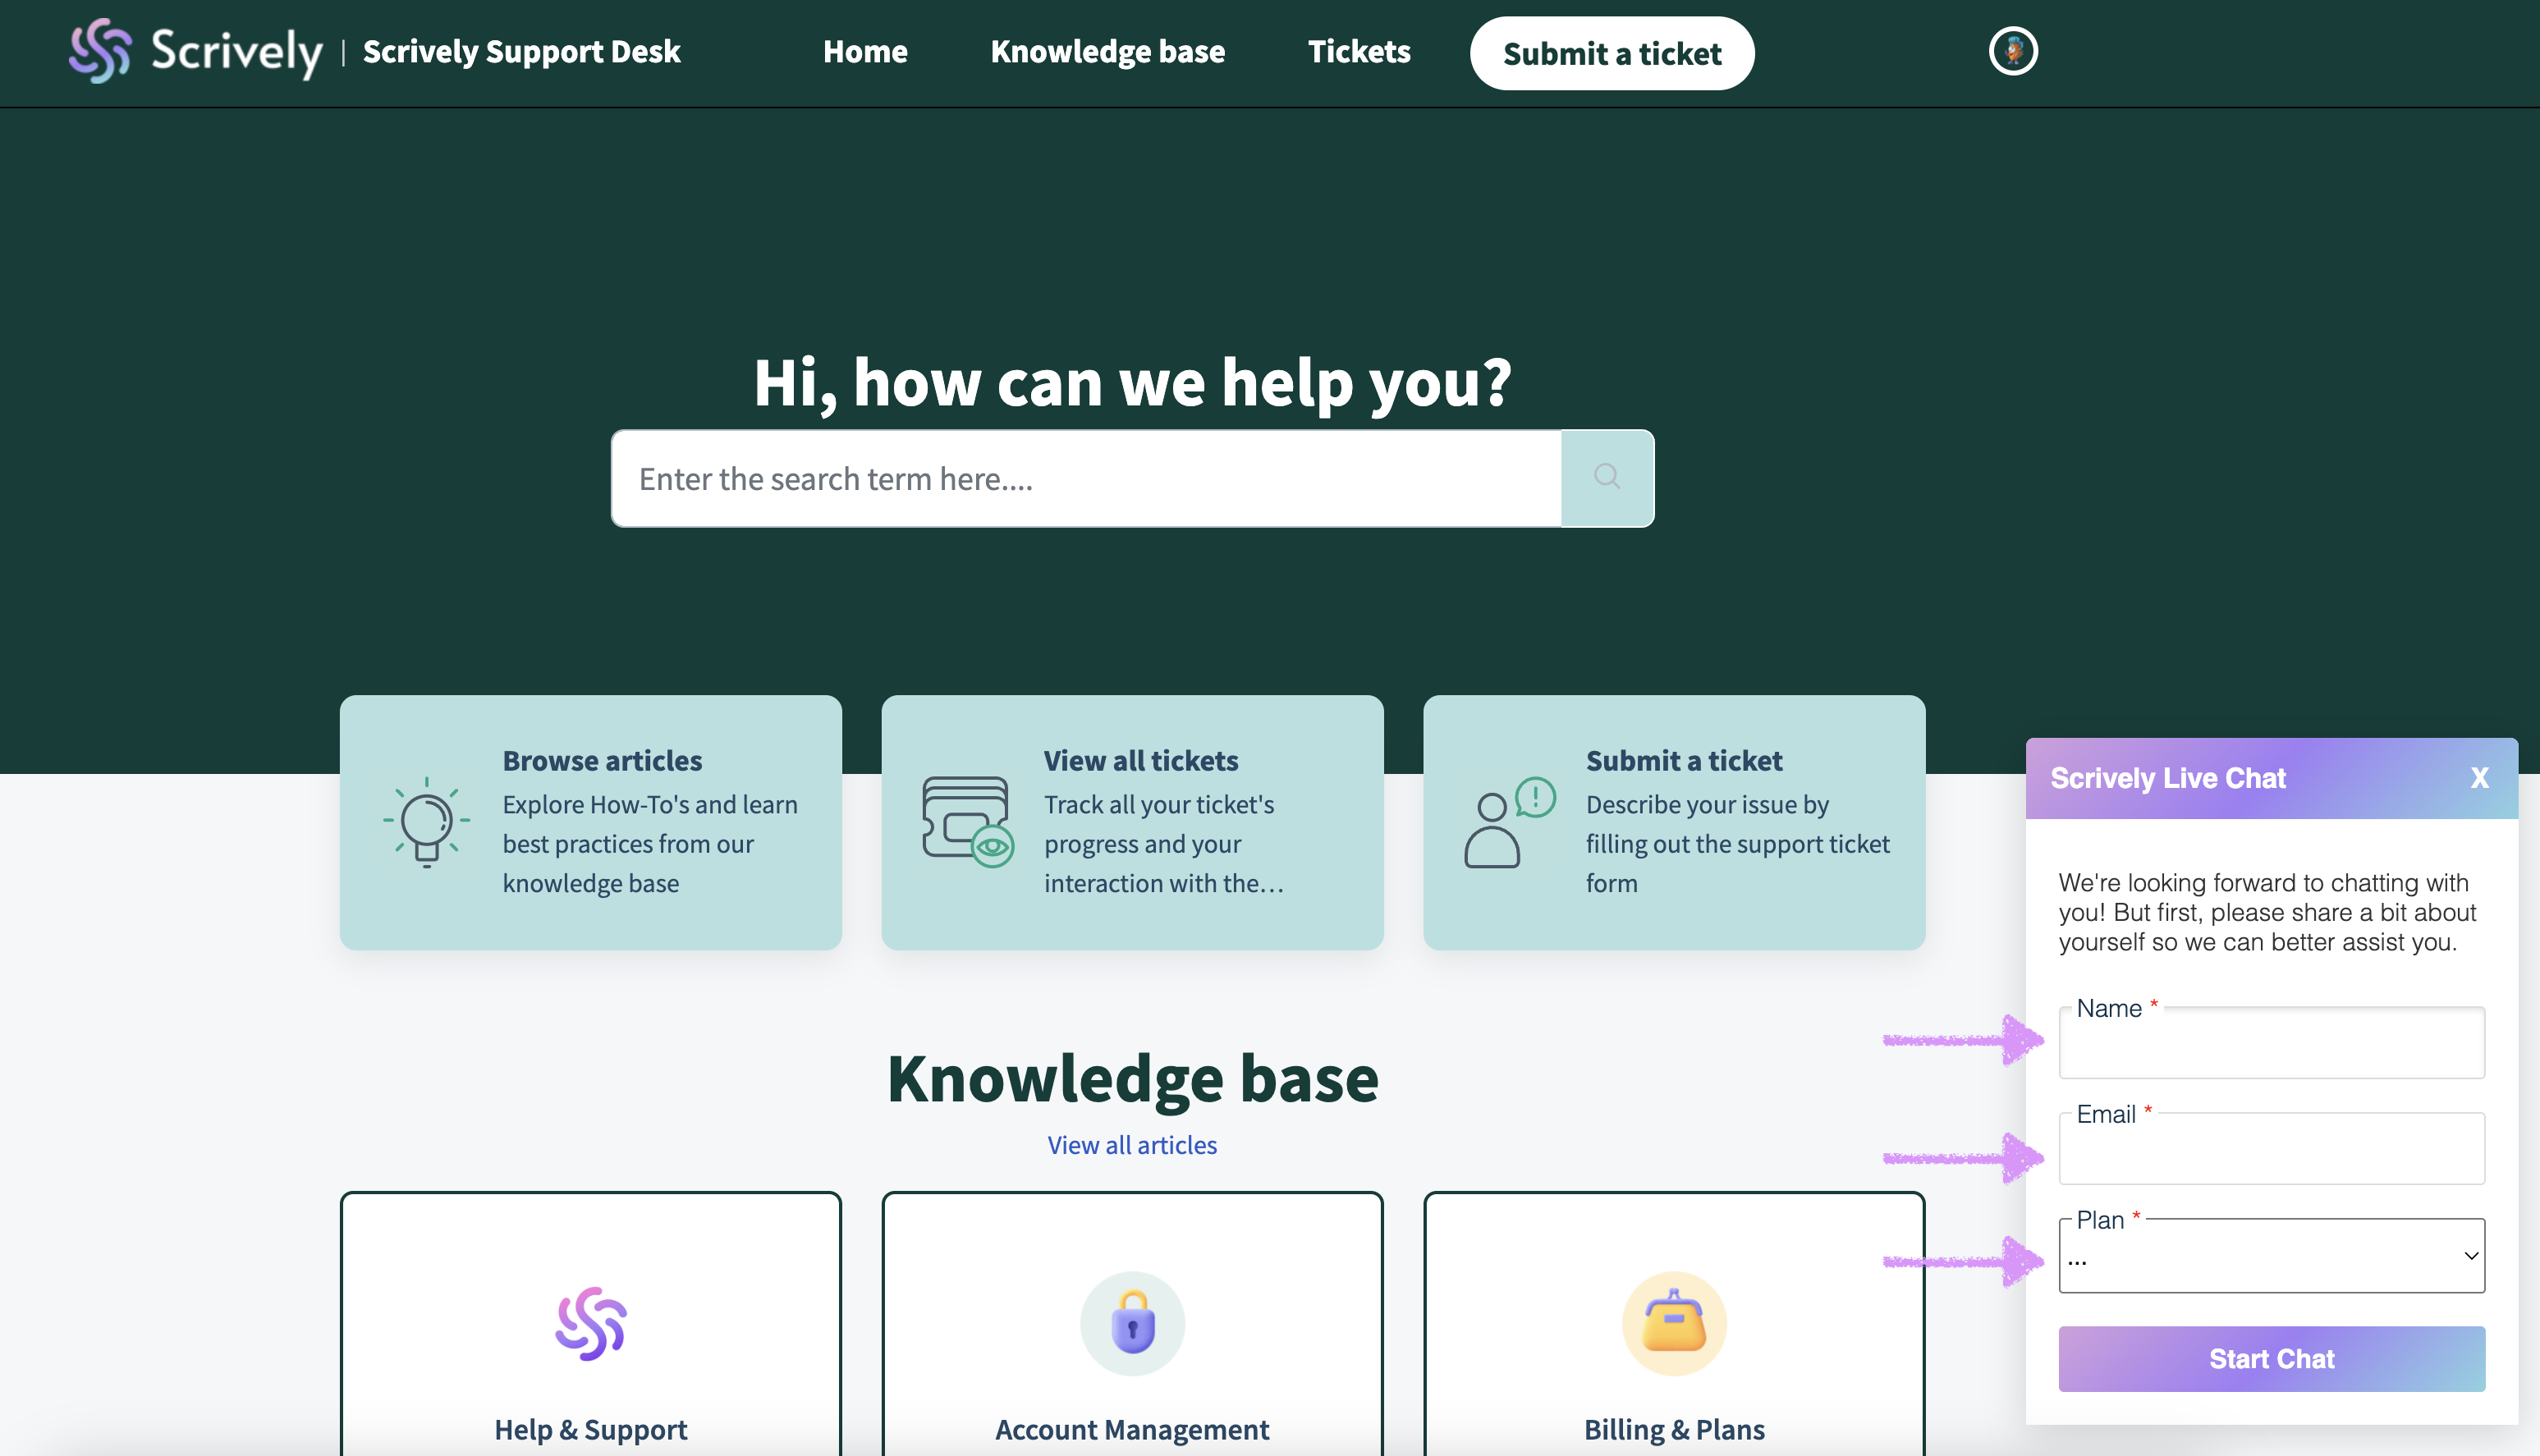Click the View all tickets eye icon
2540x1456 pixels.
click(967, 822)
